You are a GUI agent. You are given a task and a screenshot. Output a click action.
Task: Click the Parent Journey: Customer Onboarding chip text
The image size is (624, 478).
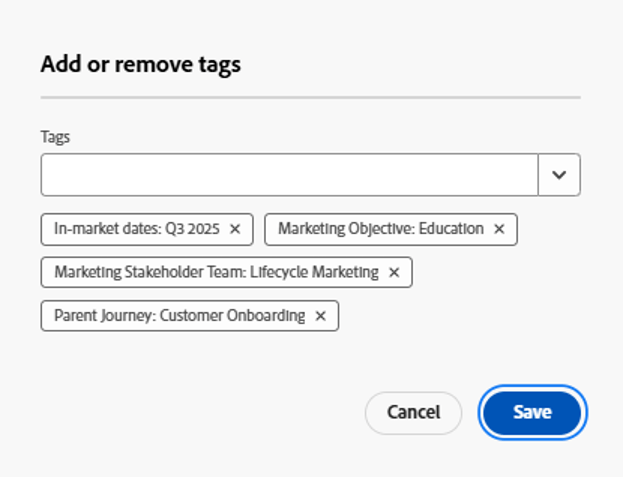point(180,316)
